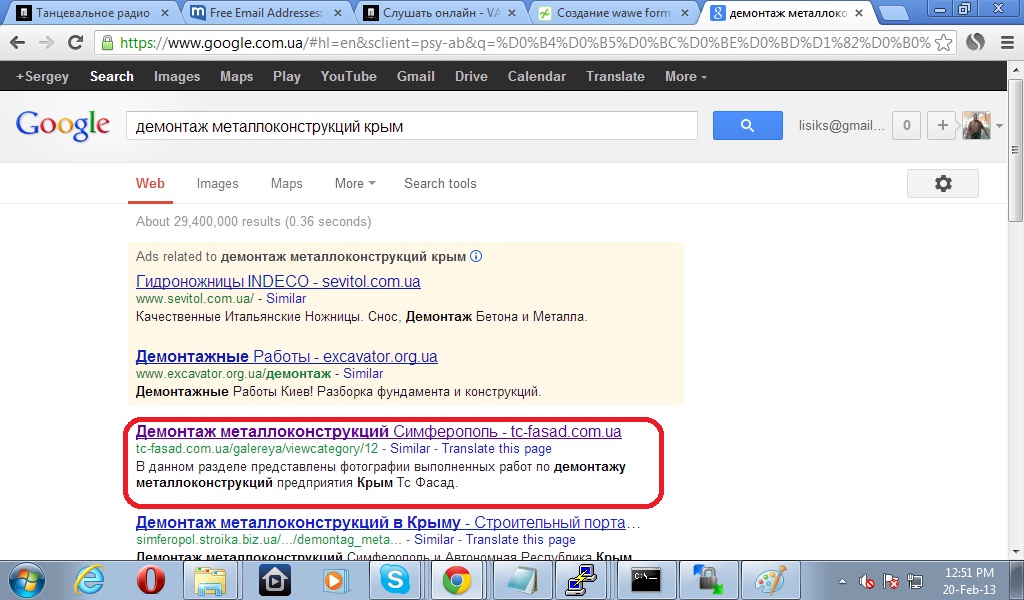Viewport: 1024px width, 600px height.
Task: Open the PuTTY taskbar icon
Action: tap(583, 580)
